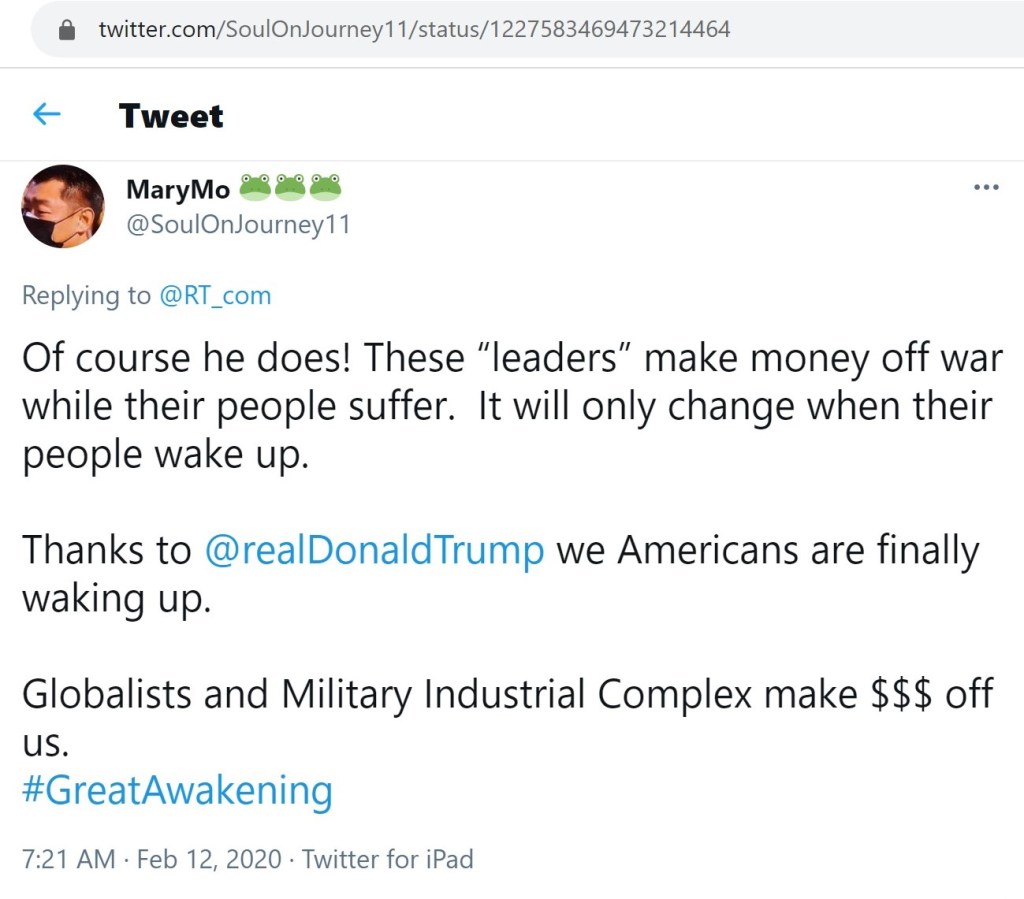The height and width of the screenshot is (899, 1024).
Task: Click the first frog emoji after MaryMo
Action: tap(256, 186)
